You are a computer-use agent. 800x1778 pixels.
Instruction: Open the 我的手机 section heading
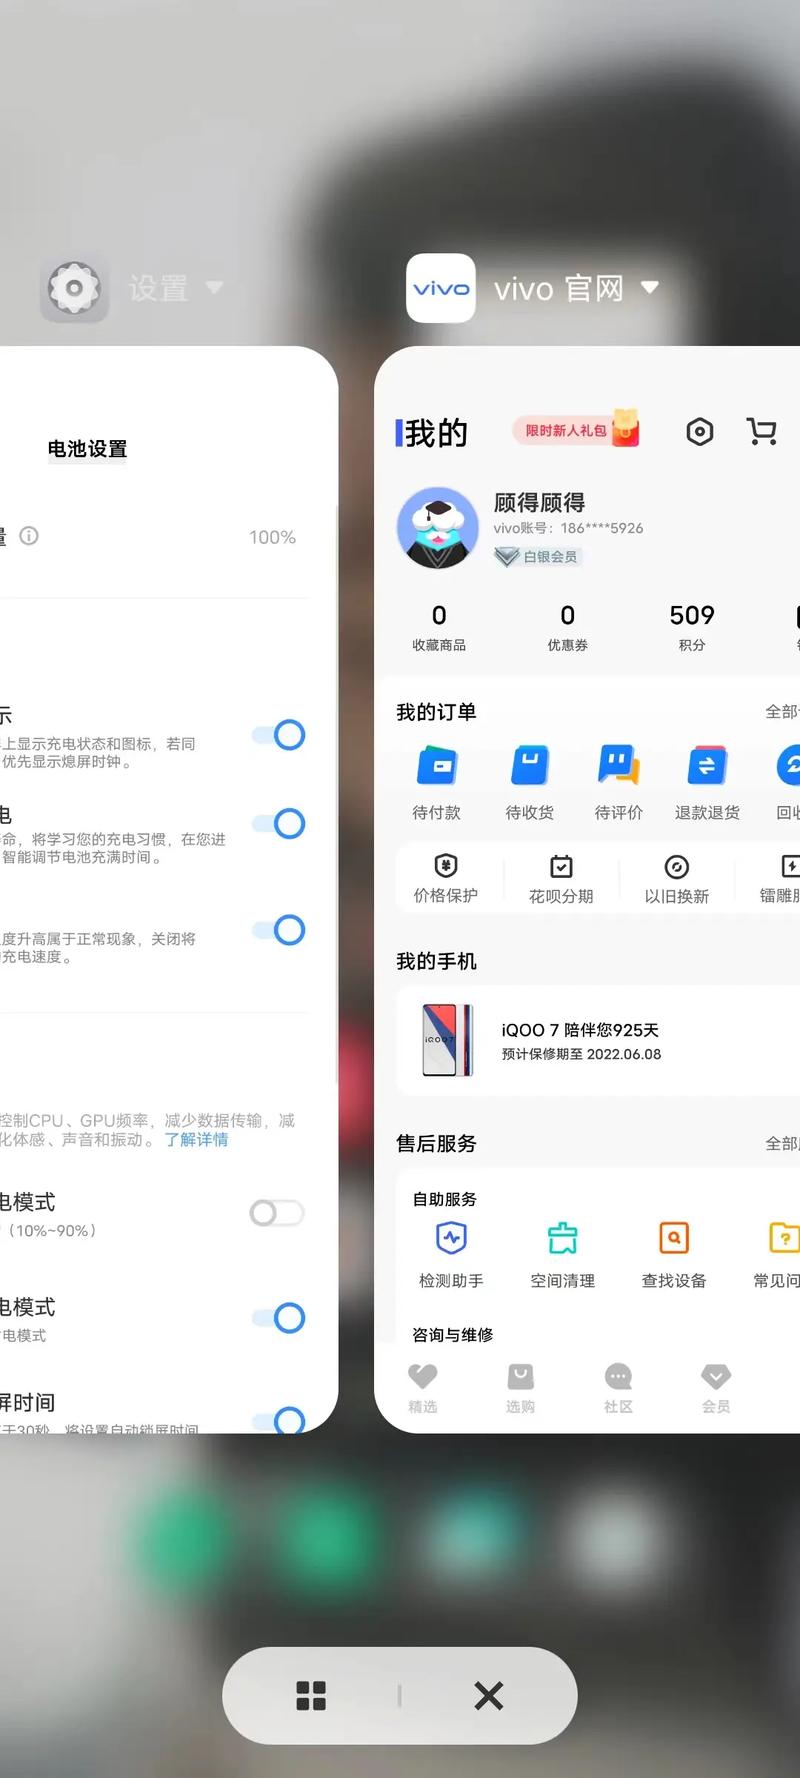(x=436, y=961)
